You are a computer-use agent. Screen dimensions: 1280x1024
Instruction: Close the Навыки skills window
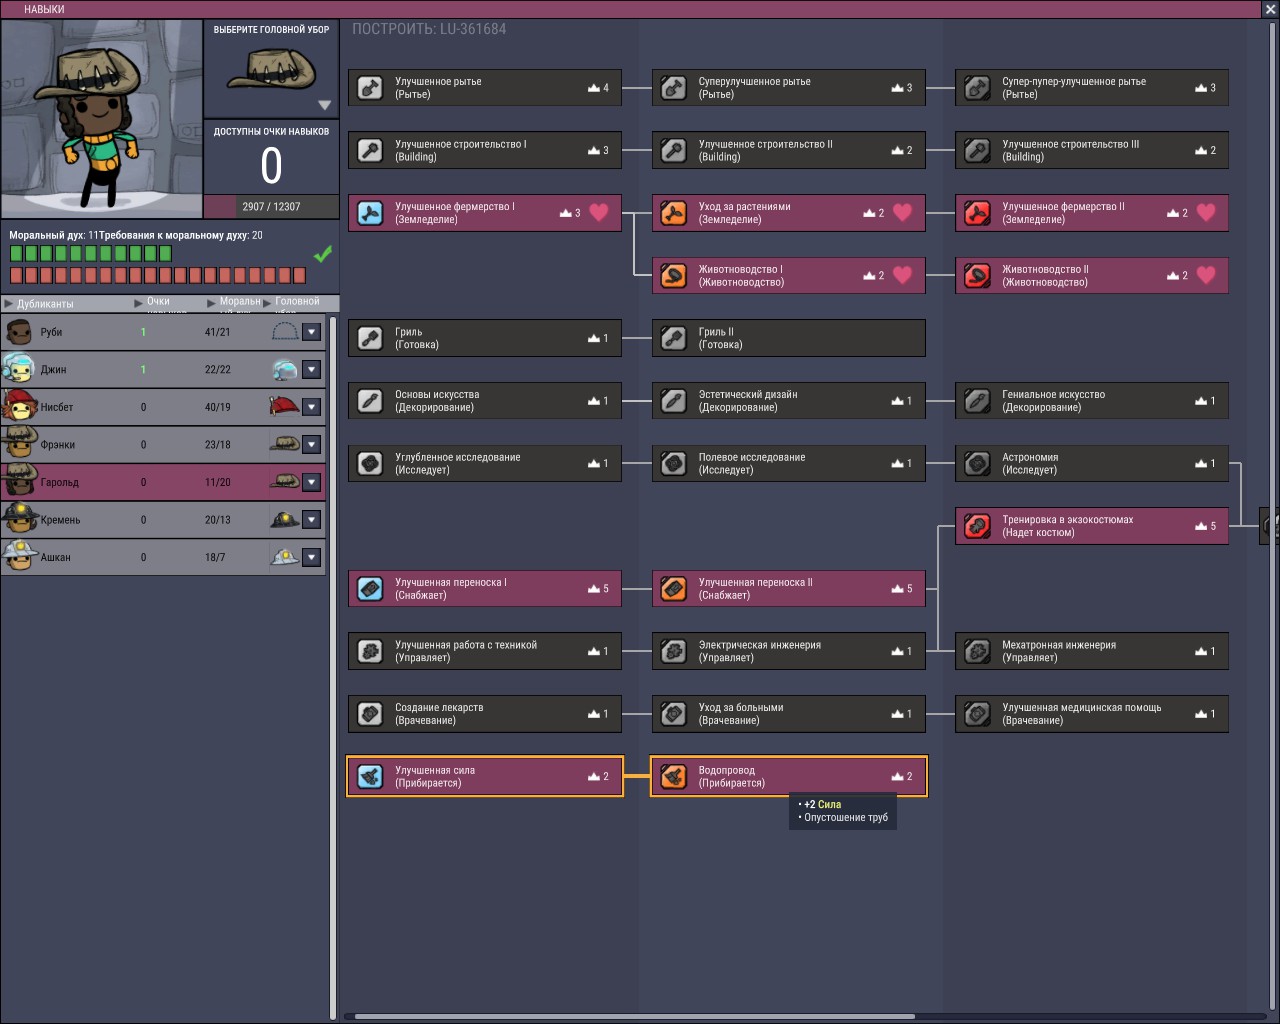click(x=1270, y=9)
